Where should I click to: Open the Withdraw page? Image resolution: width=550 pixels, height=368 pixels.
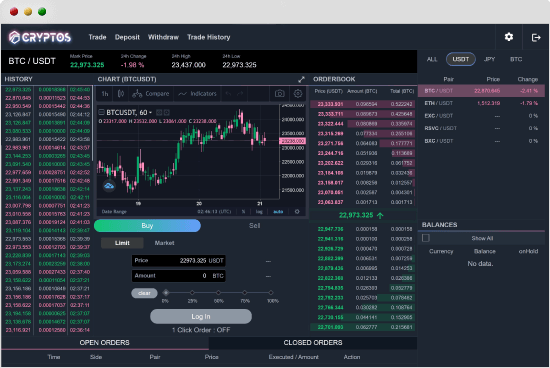[x=163, y=37]
